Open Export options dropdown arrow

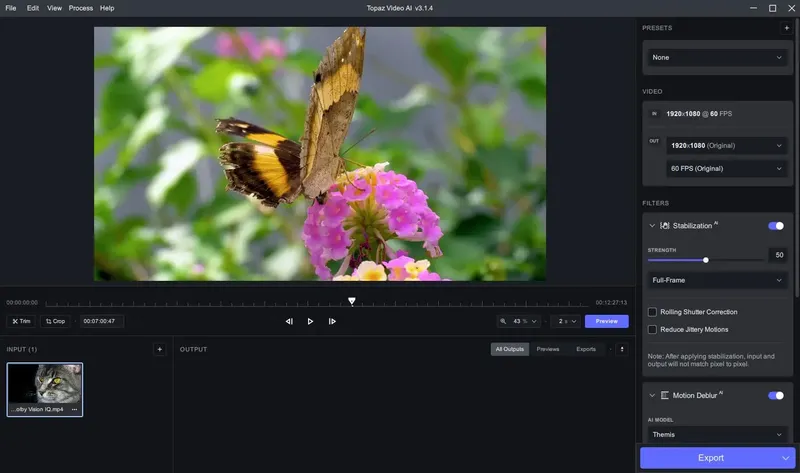786,458
